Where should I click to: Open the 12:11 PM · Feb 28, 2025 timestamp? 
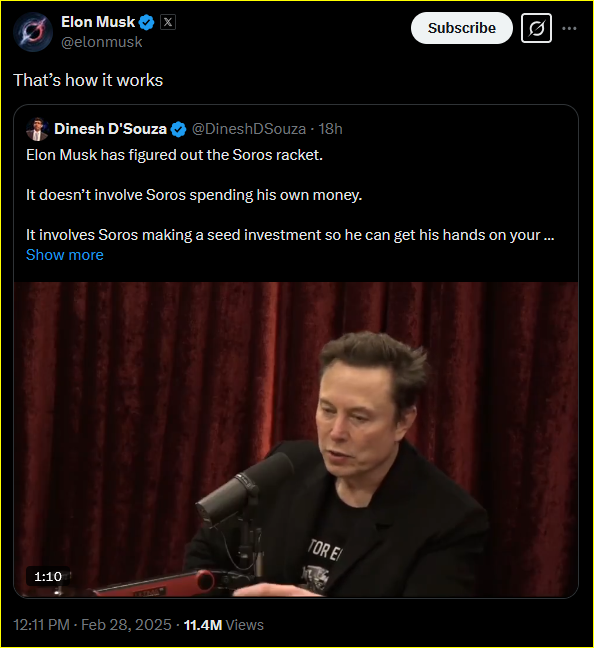pyautogui.click(x=92, y=625)
